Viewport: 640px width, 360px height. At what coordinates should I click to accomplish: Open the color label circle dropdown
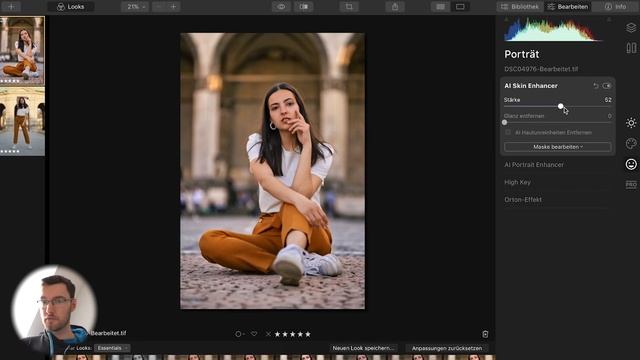239,334
